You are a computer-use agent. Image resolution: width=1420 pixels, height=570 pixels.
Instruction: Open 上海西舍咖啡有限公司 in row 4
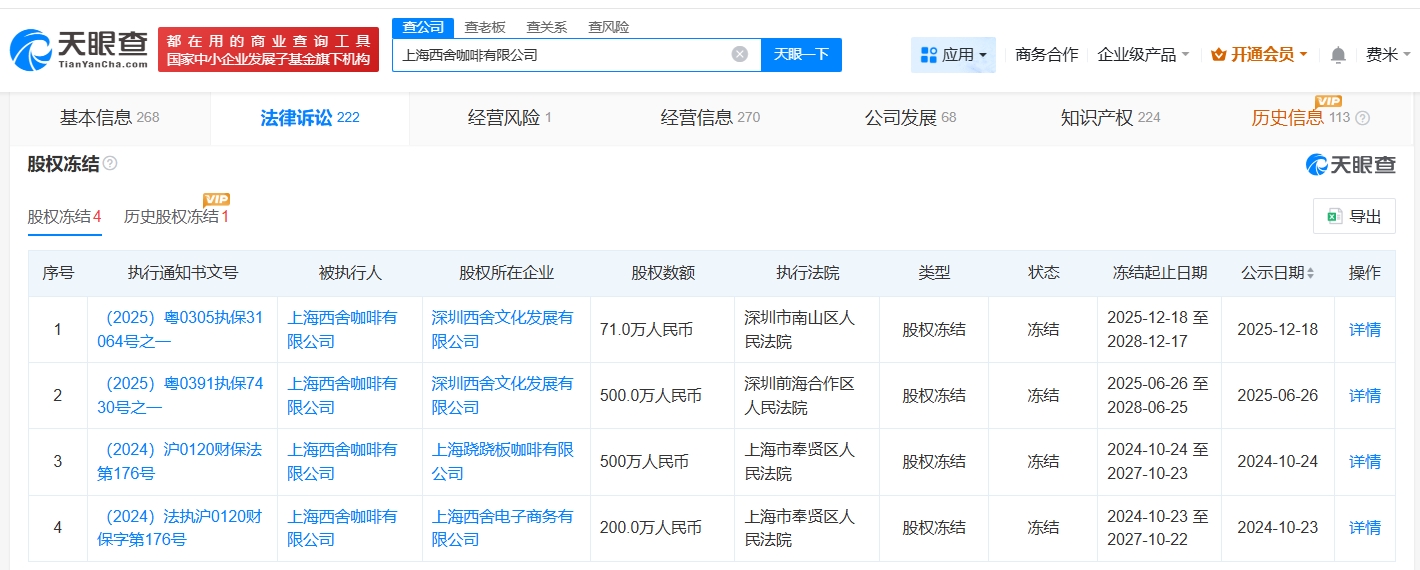click(342, 527)
